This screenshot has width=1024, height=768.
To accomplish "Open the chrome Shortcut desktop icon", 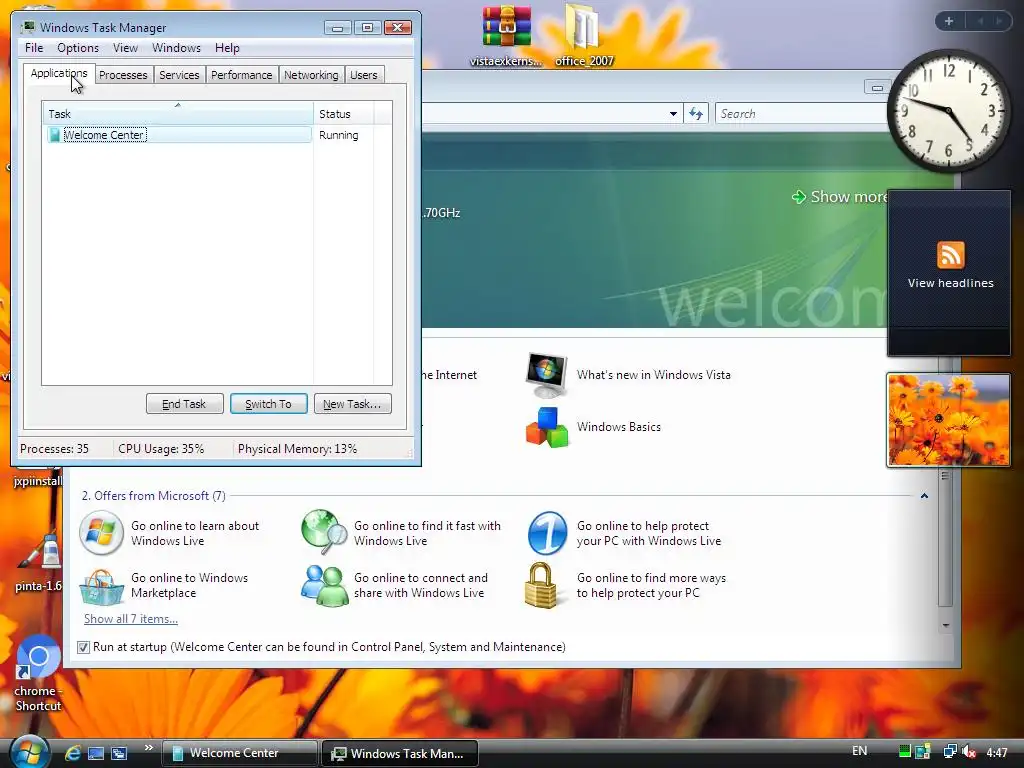I will [x=39, y=673].
